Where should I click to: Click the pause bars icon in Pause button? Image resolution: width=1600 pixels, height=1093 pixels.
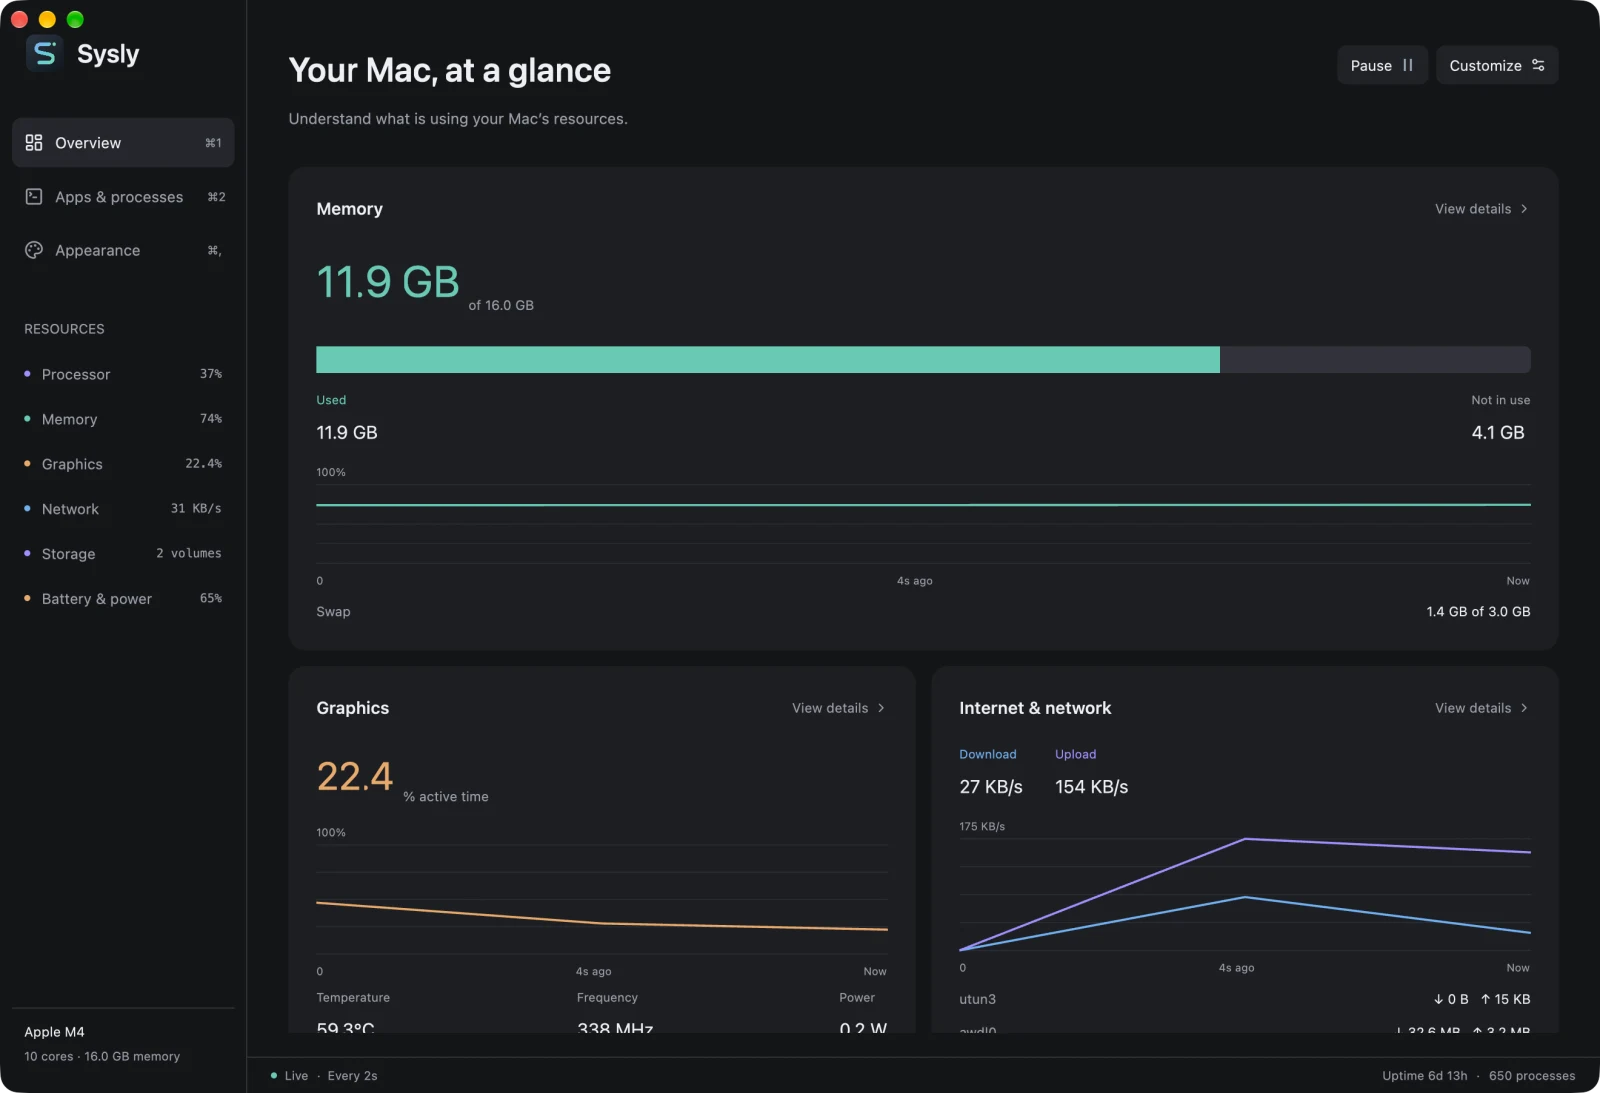[1408, 65]
